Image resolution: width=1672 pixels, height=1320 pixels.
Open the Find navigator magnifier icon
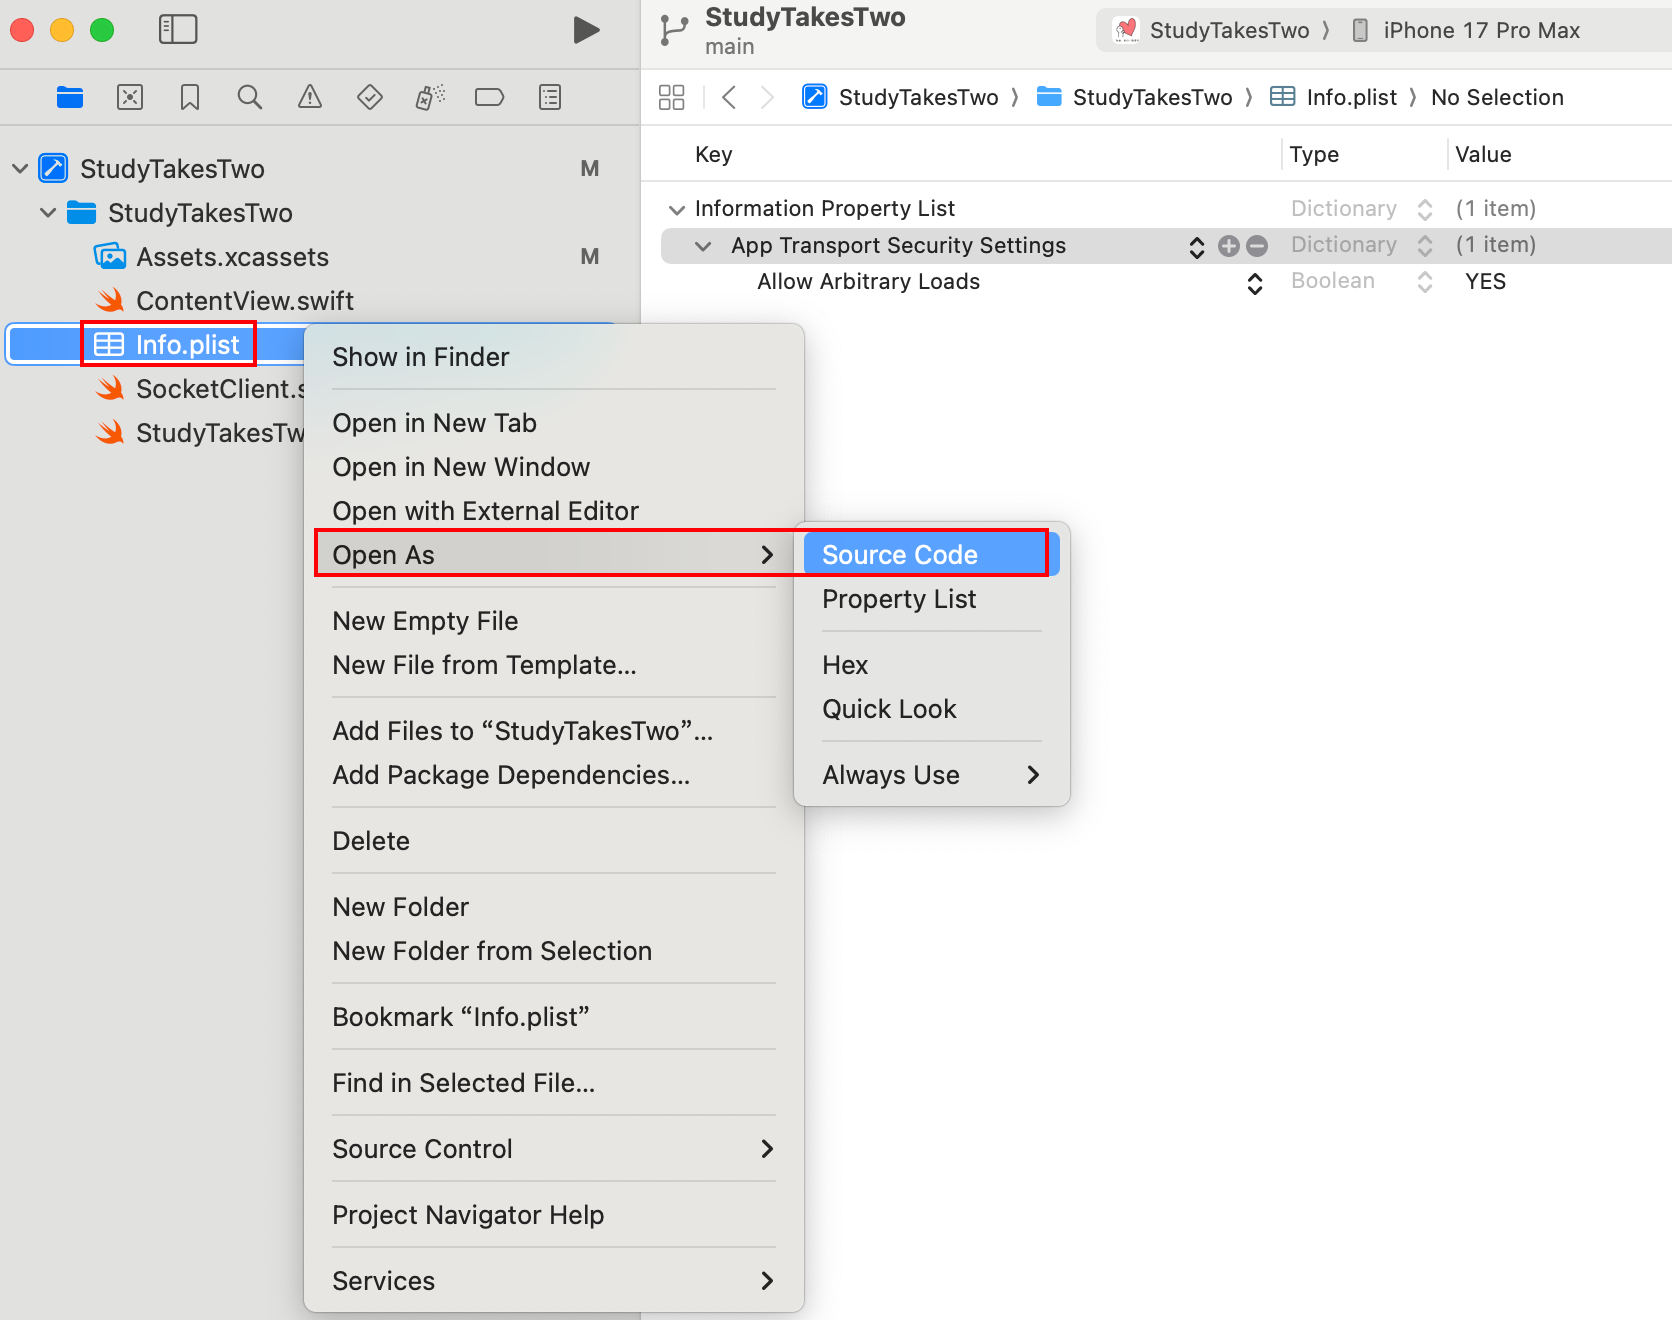pyautogui.click(x=250, y=97)
